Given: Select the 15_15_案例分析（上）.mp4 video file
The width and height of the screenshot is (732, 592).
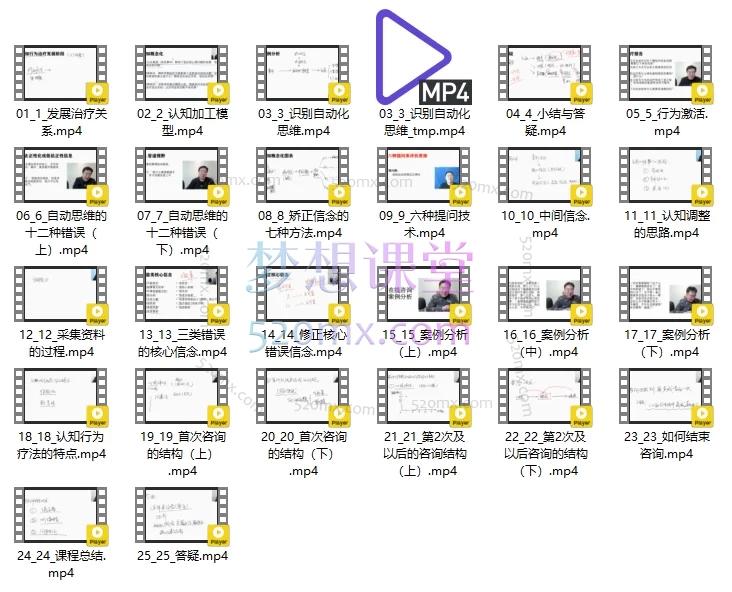Looking at the screenshot, I should click(424, 297).
